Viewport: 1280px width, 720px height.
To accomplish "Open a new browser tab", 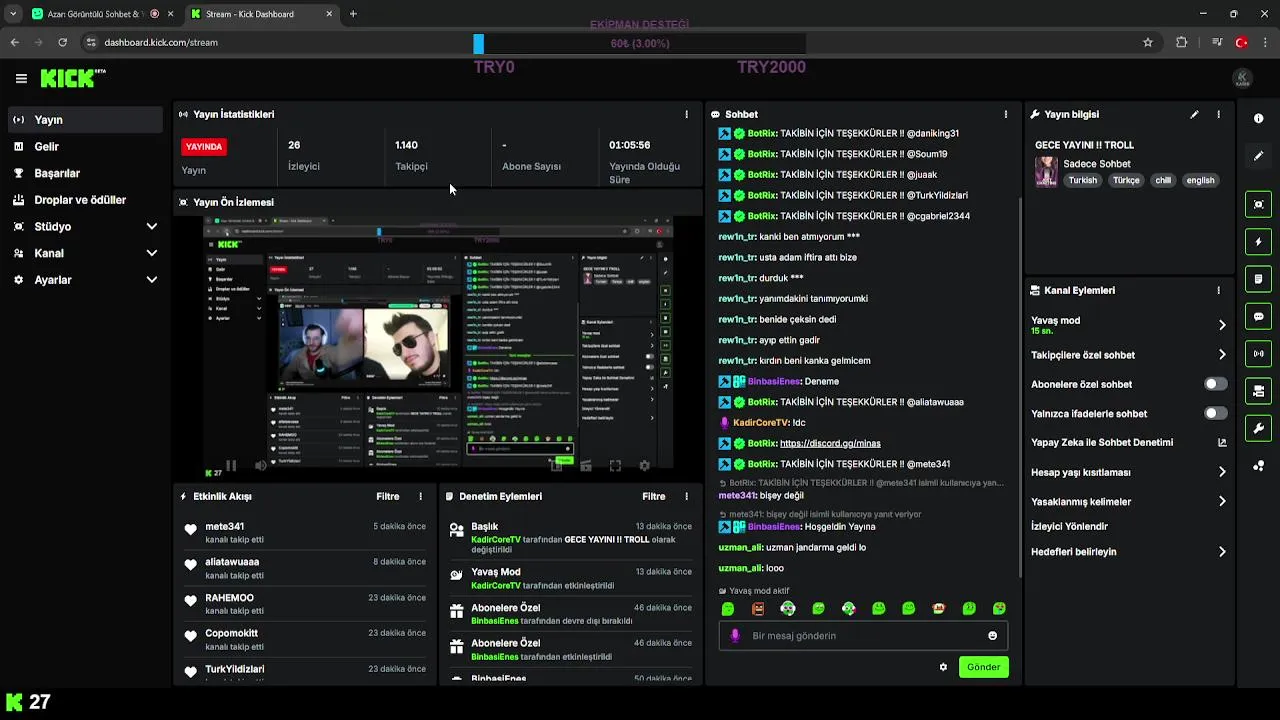I will (x=353, y=14).
